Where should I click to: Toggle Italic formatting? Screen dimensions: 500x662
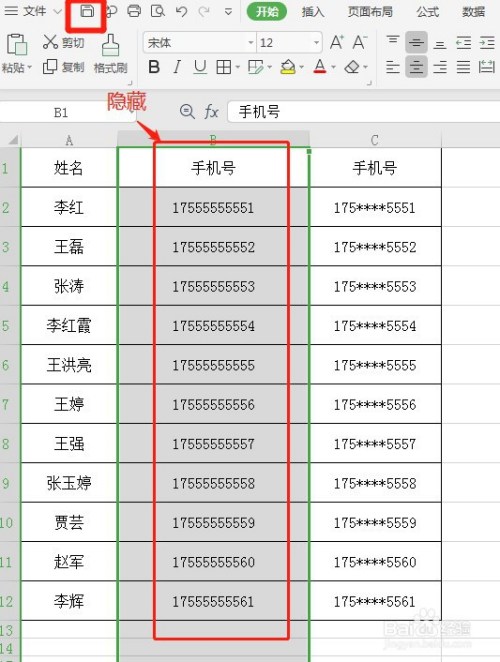(x=177, y=67)
